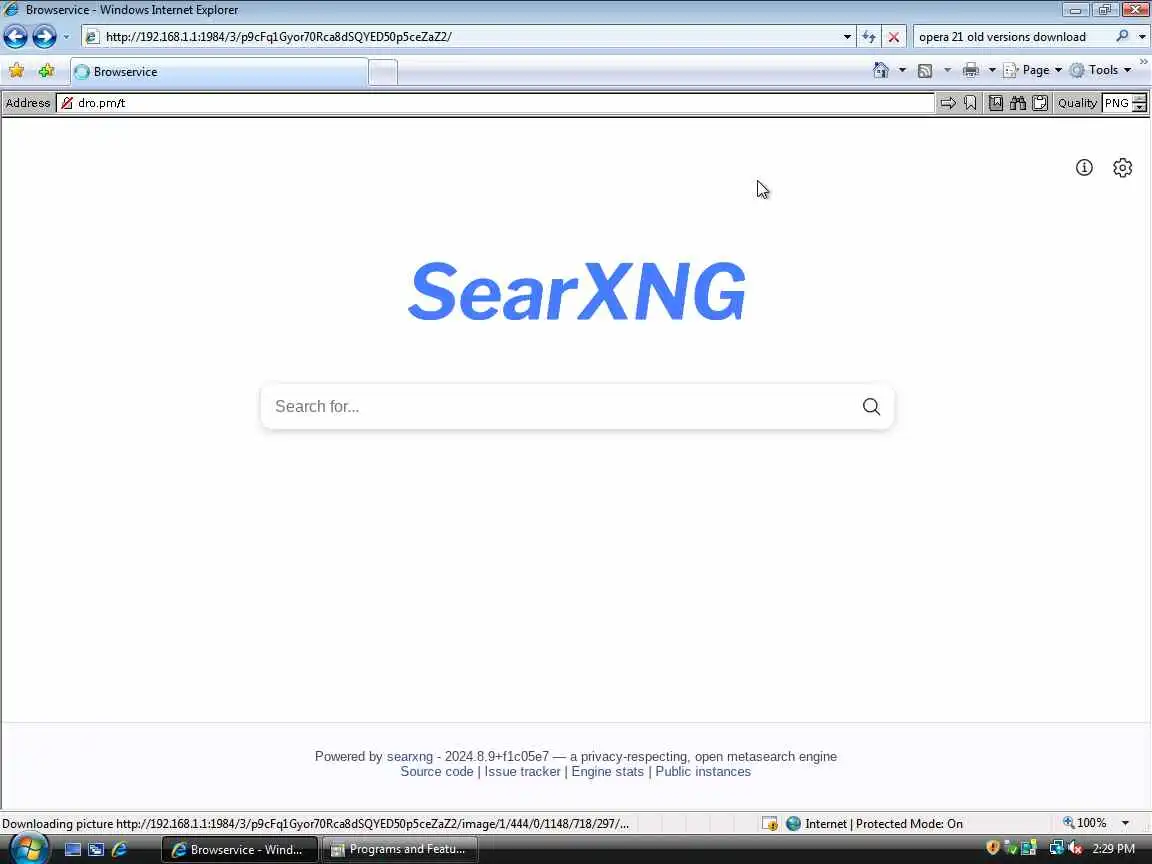Expand the toolbar overflow chevron
Screen dimensions: 1152x864
click(1143, 62)
